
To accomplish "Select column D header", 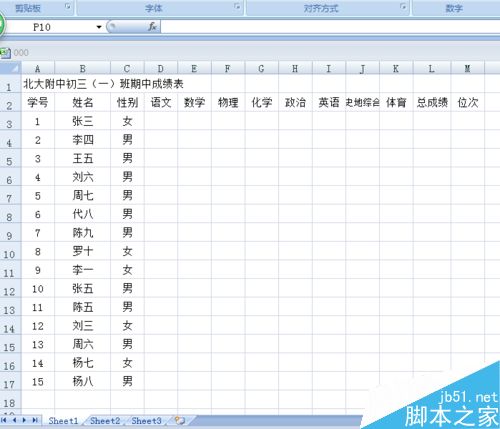I will (x=161, y=69).
